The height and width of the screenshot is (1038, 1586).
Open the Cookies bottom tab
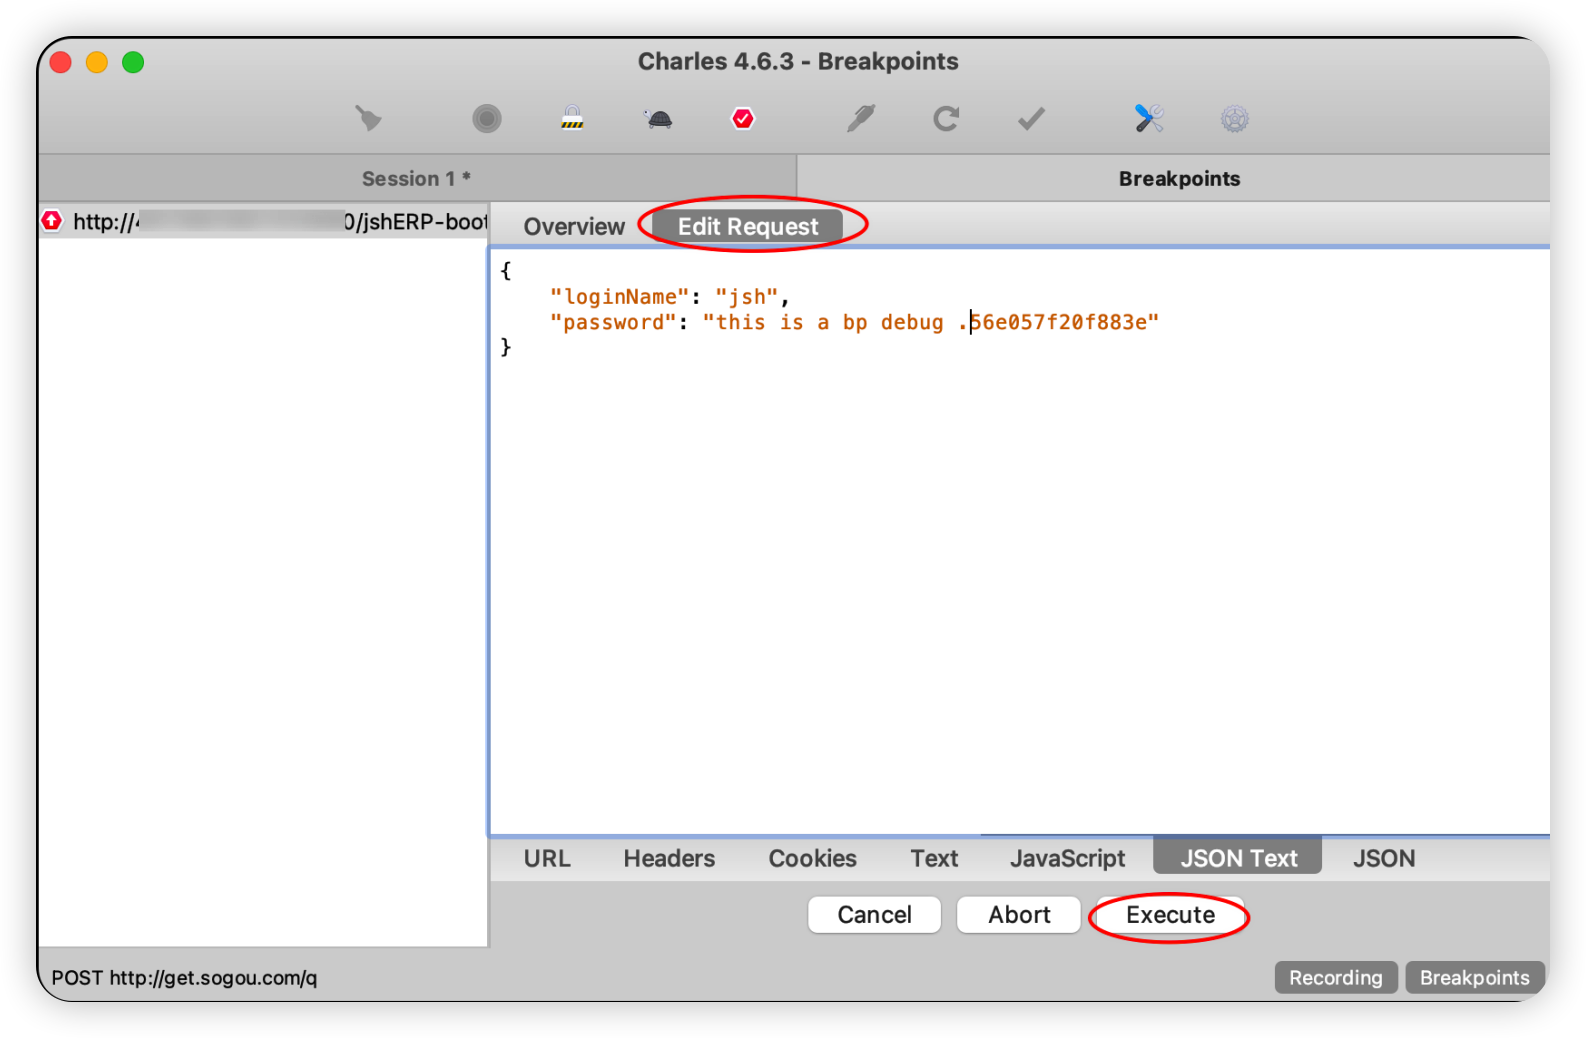(x=812, y=859)
